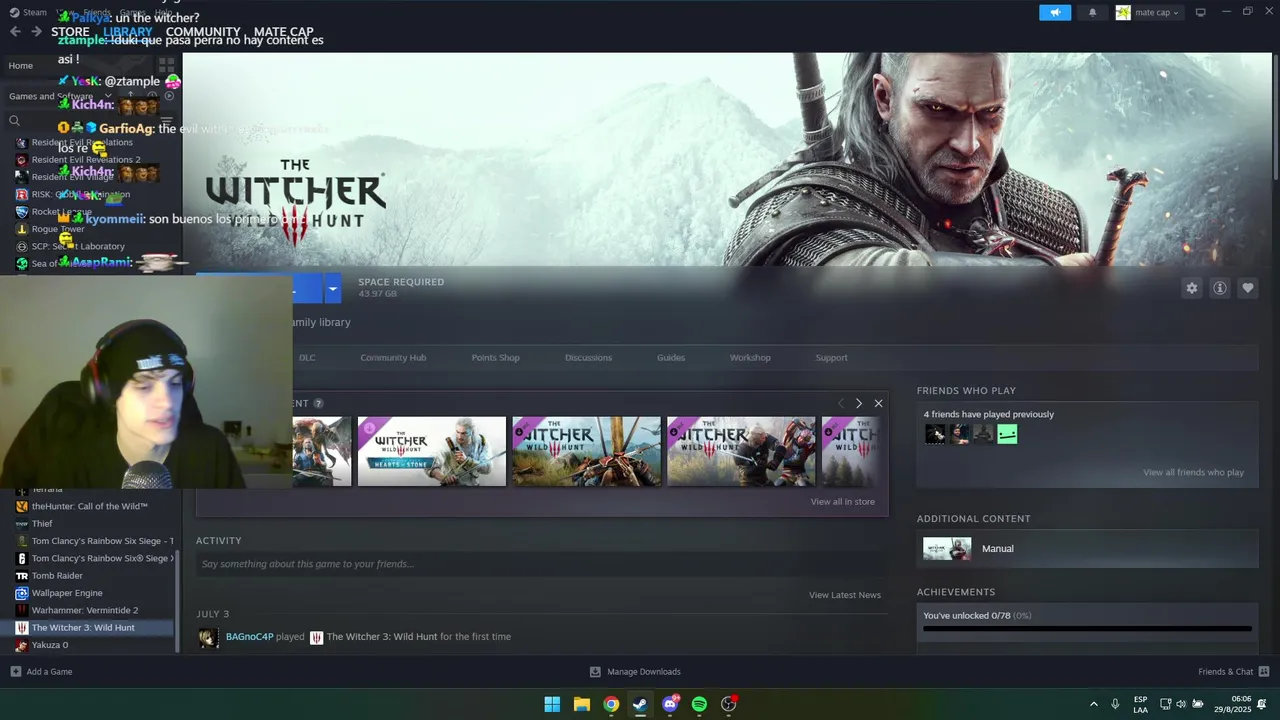Click the Add a Game plus icon
Screen dimensions: 1280x720
point(15,672)
